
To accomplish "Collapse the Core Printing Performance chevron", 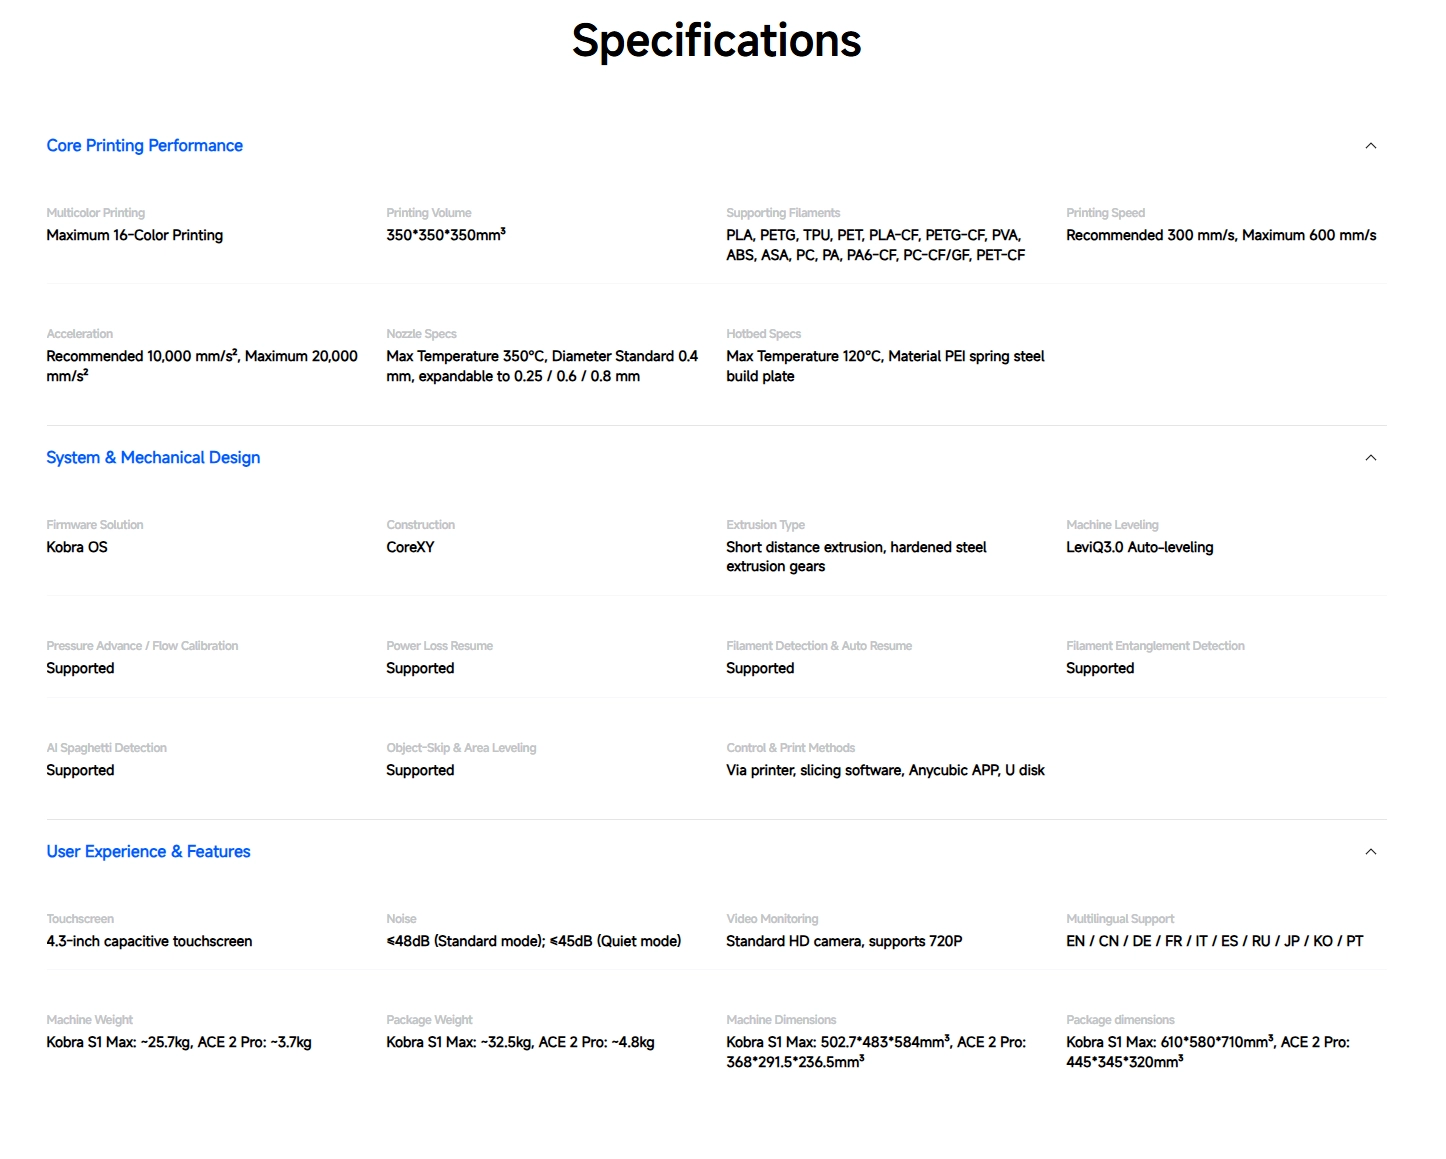I will pyautogui.click(x=1370, y=146).
